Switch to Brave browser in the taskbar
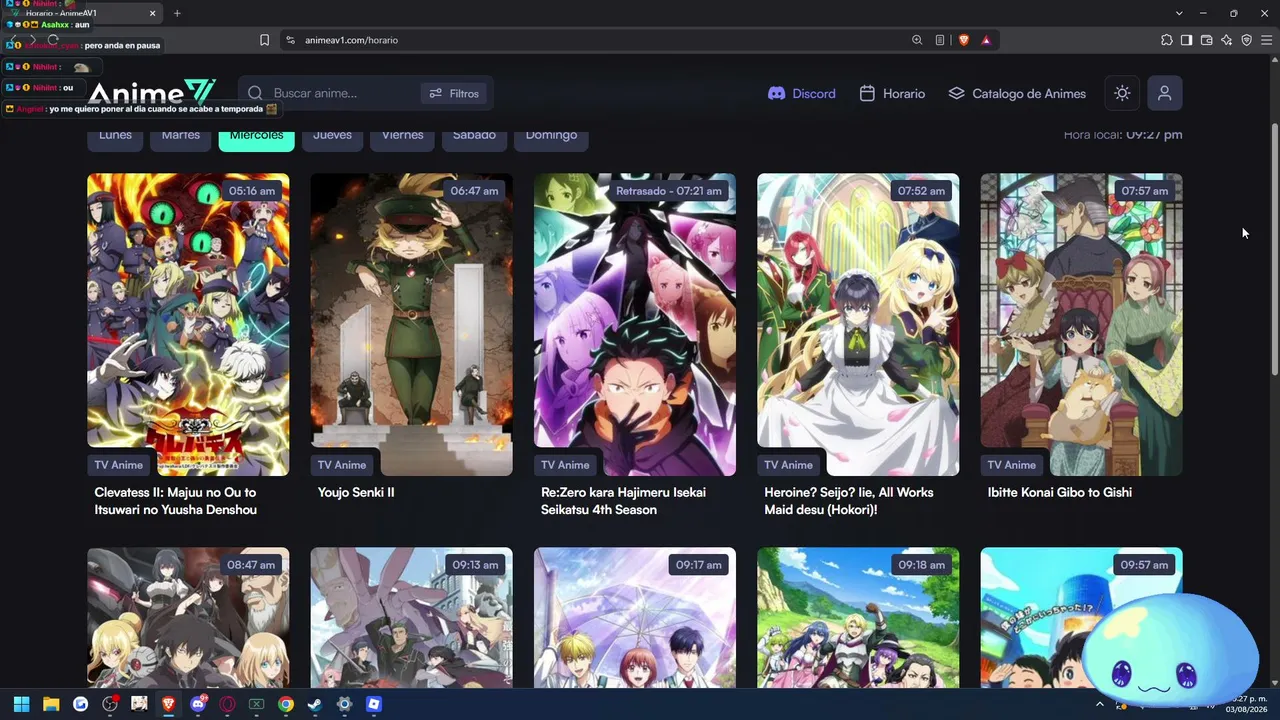The width and height of the screenshot is (1280, 720). click(x=169, y=704)
